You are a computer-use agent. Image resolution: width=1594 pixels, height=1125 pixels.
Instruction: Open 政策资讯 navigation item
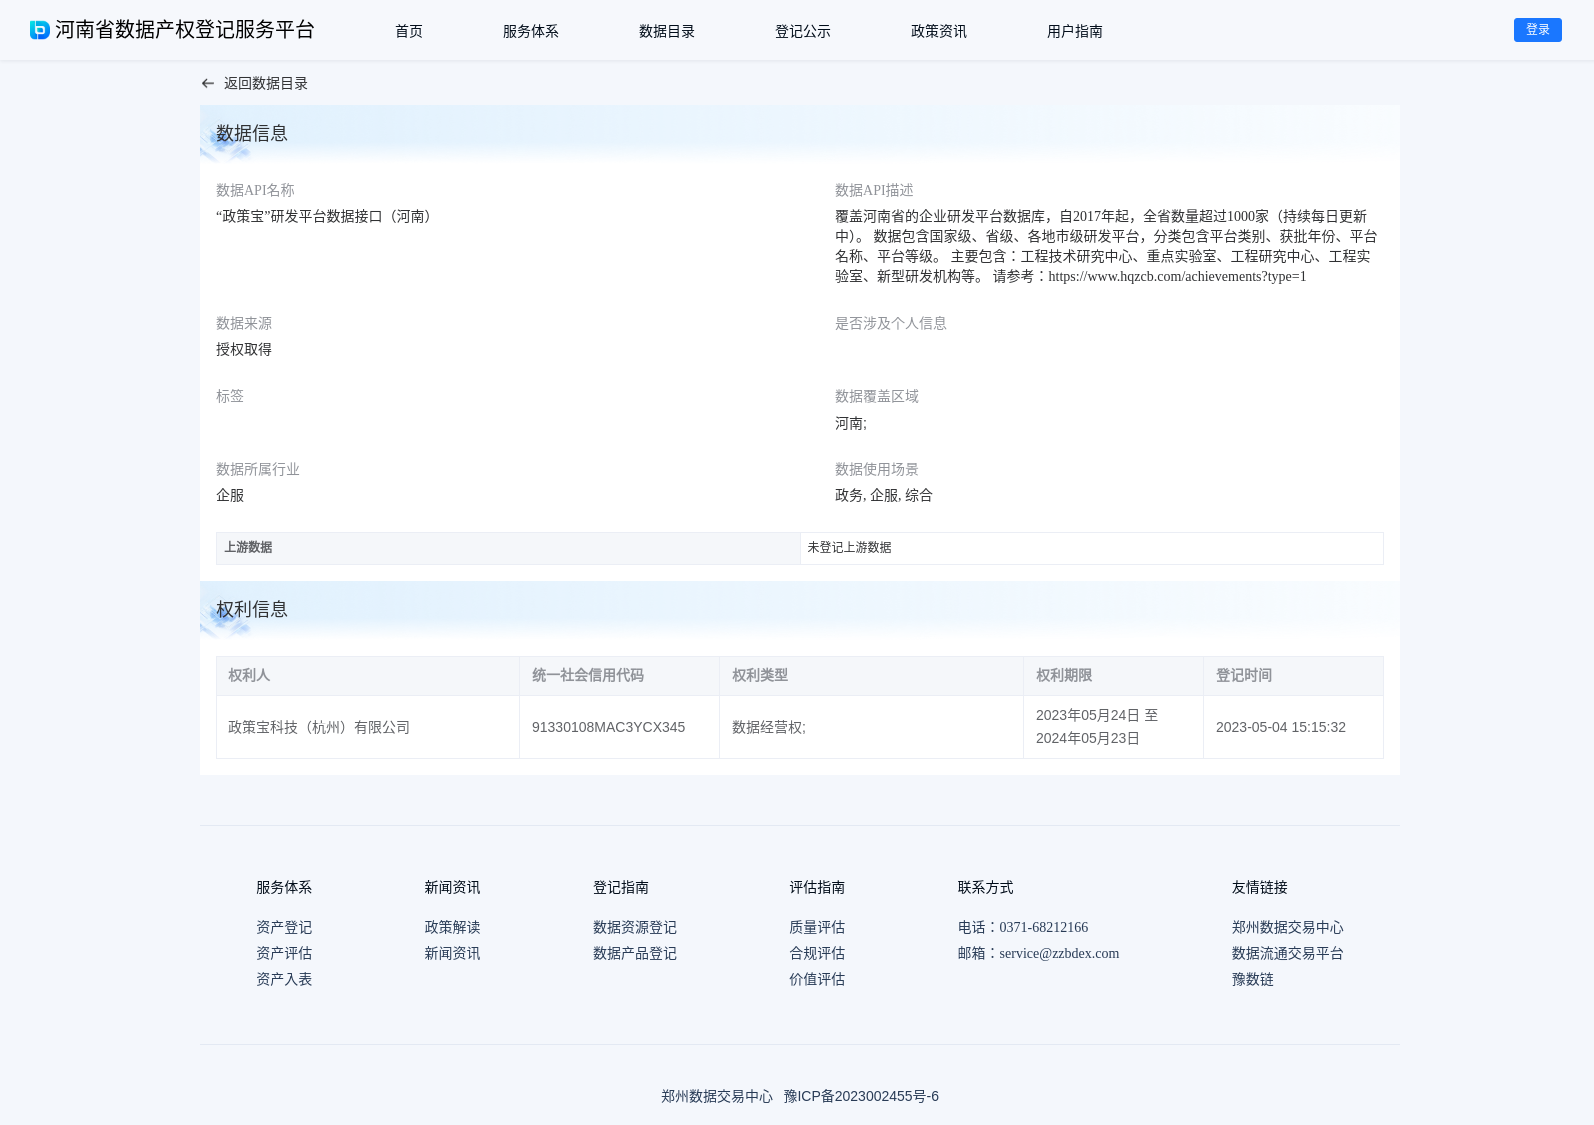(x=939, y=31)
